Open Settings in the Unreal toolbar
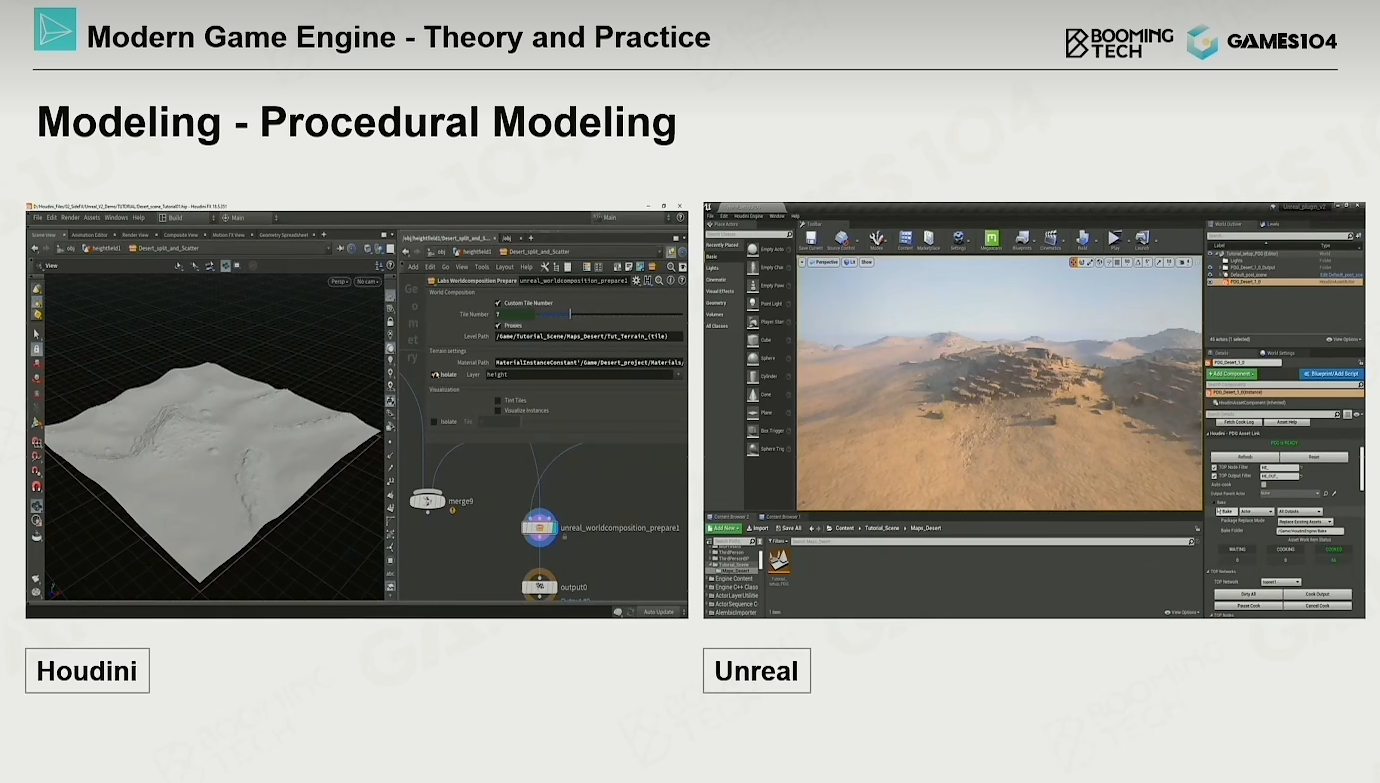 pyautogui.click(x=958, y=238)
